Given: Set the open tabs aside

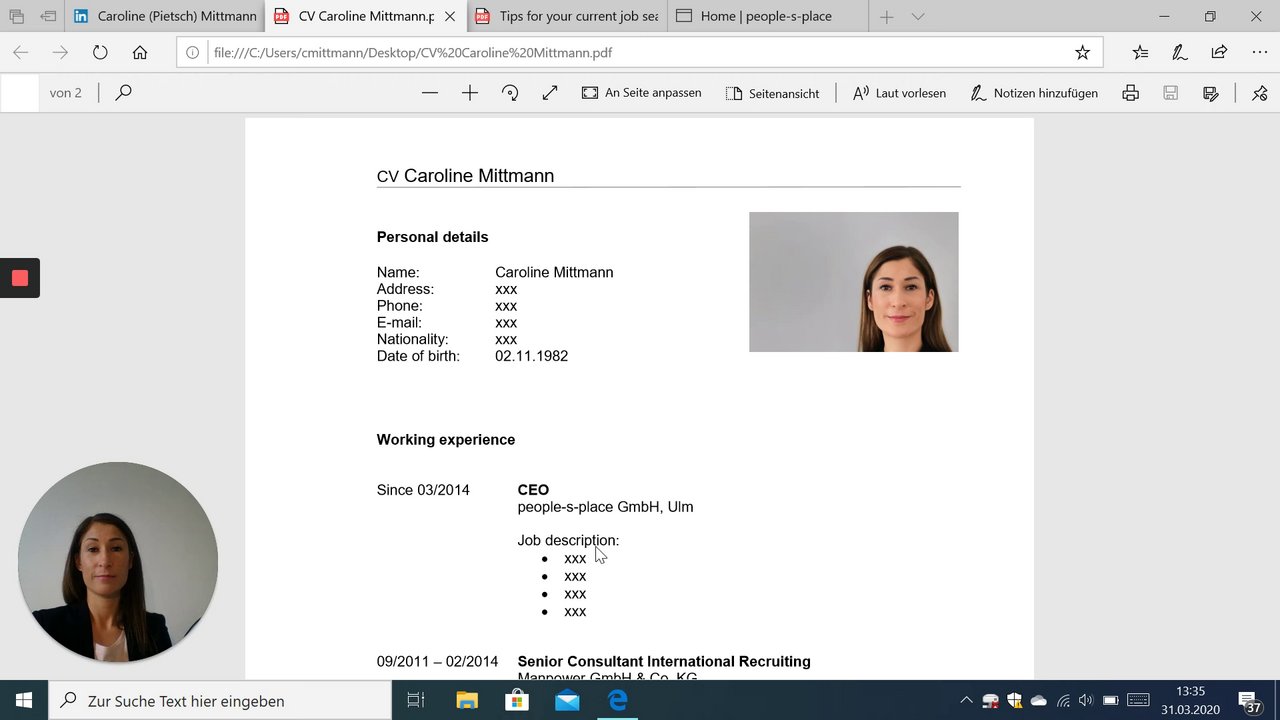Looking at the screenshot, I should coord(48,16).
